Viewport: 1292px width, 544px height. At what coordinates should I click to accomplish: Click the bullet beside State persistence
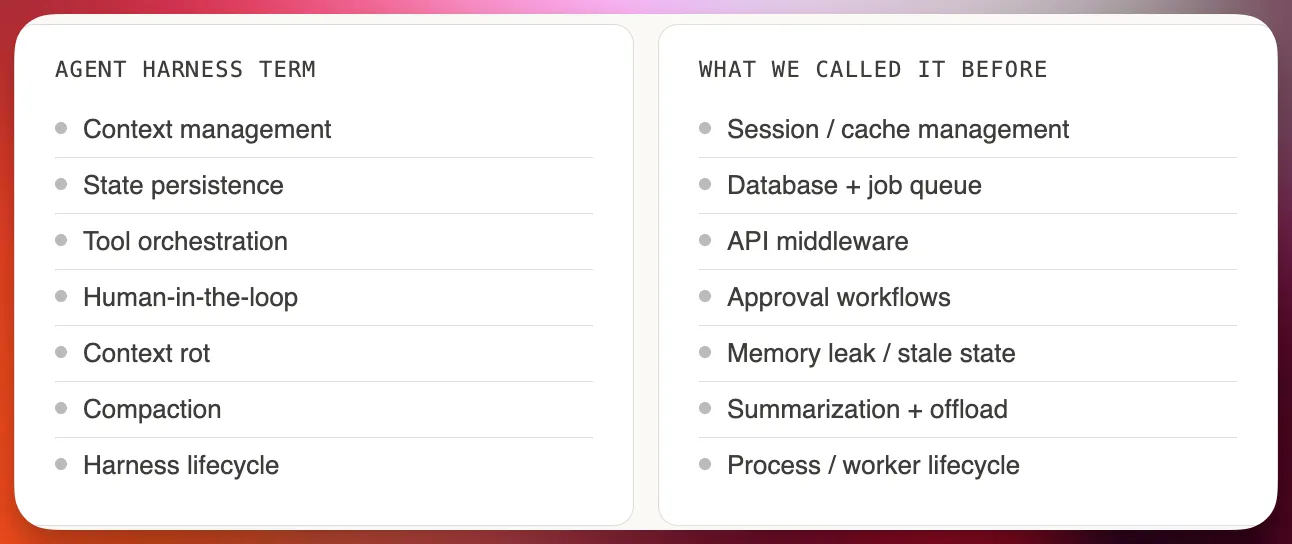(61, 184)
